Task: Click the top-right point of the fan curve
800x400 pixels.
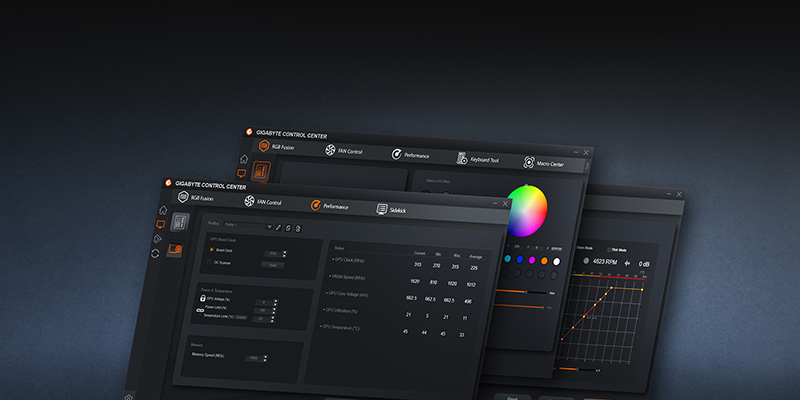Action: pos(642,289)
